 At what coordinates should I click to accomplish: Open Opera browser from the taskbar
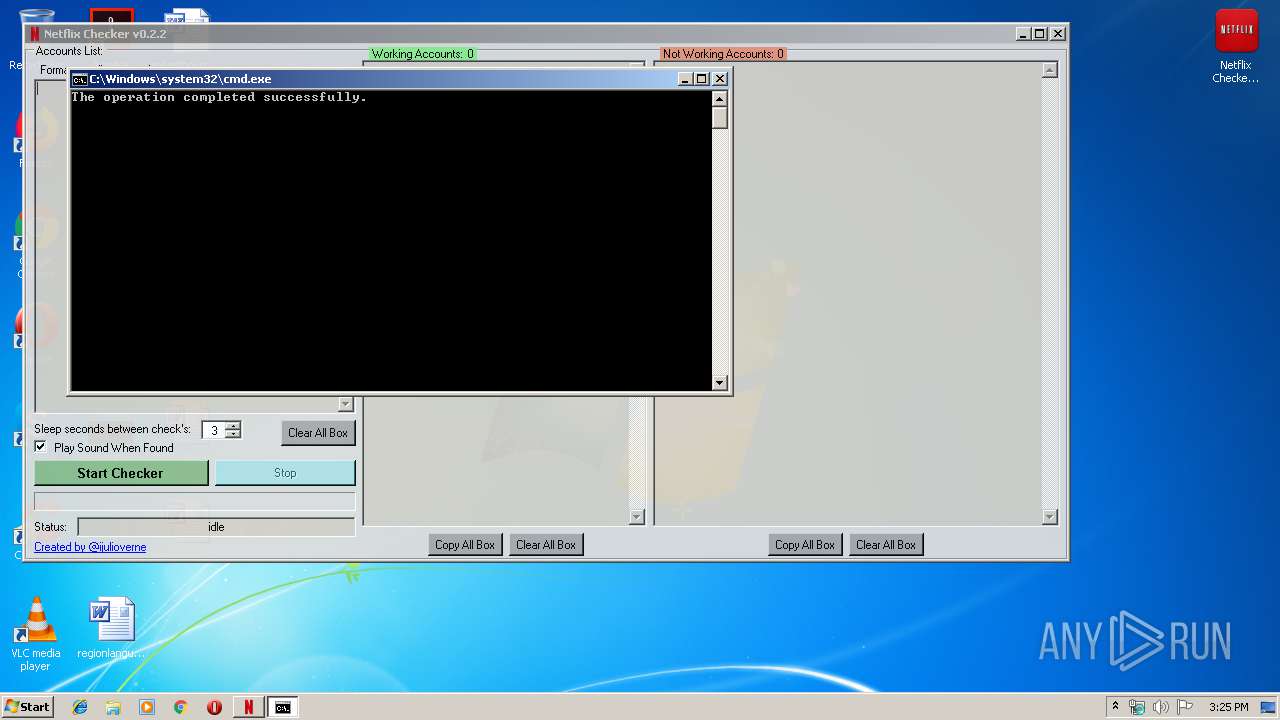coord(214,707)
